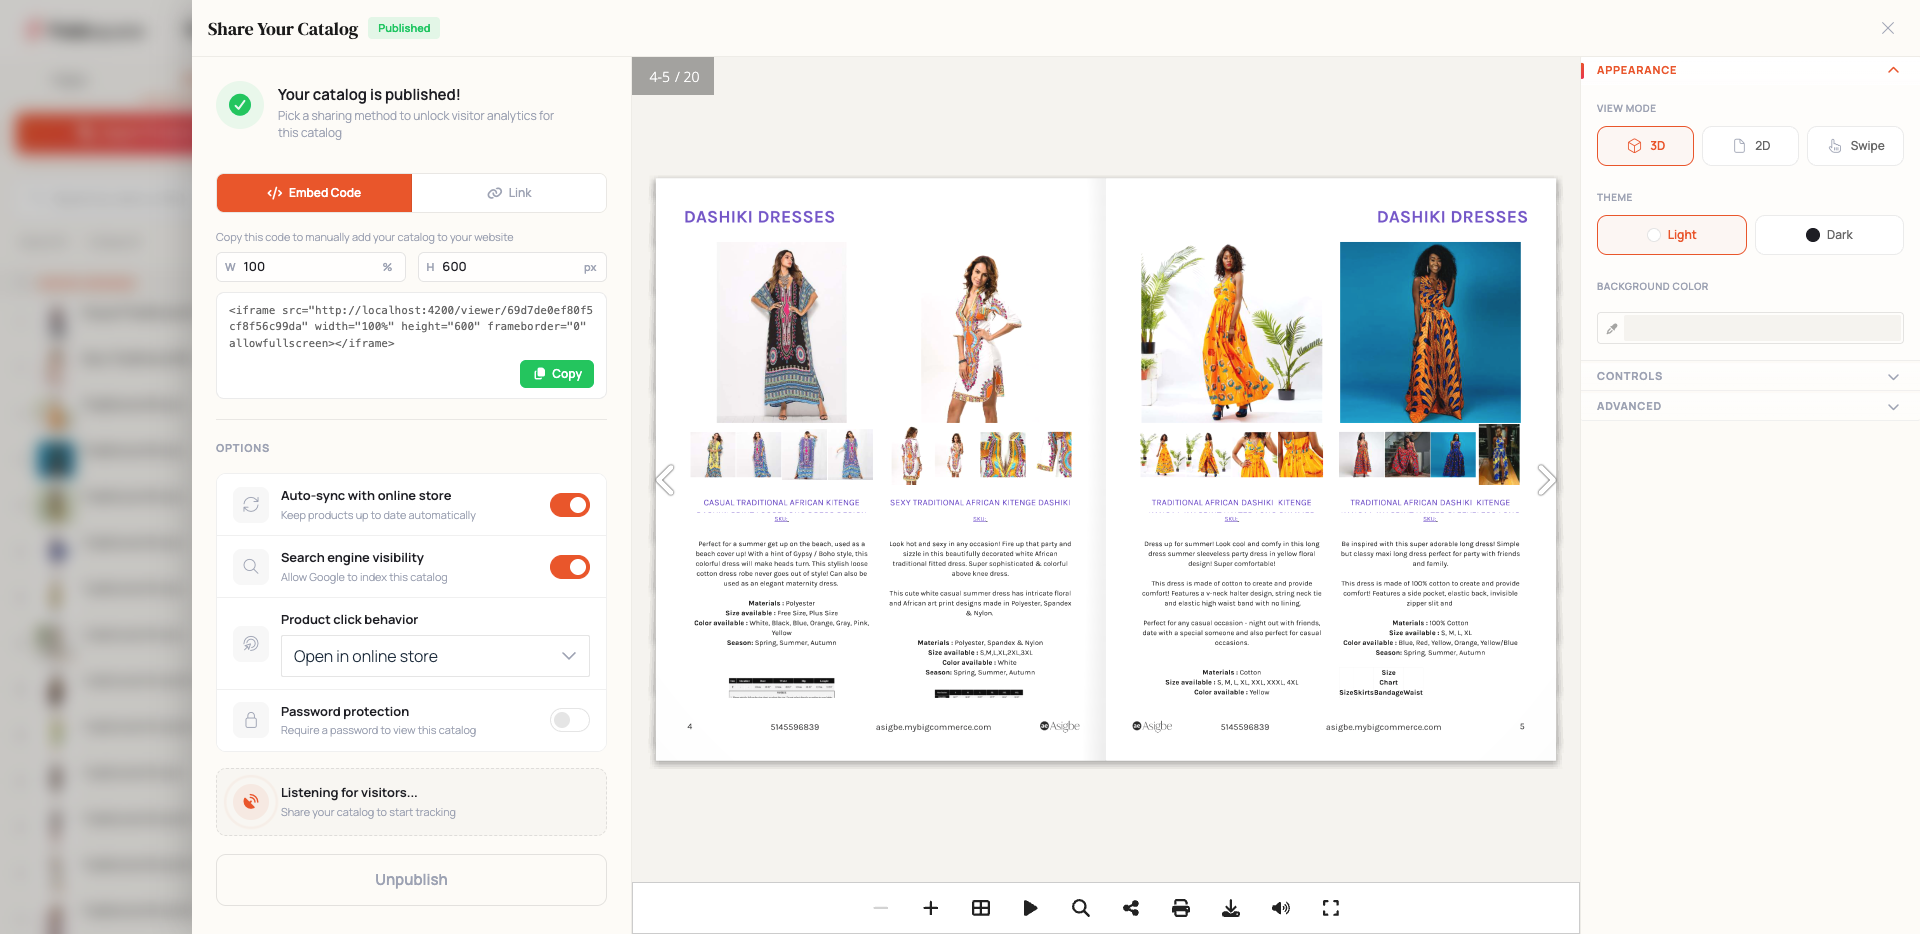Switch to the Link sharing tab
1920x934 pixels.
509,192
